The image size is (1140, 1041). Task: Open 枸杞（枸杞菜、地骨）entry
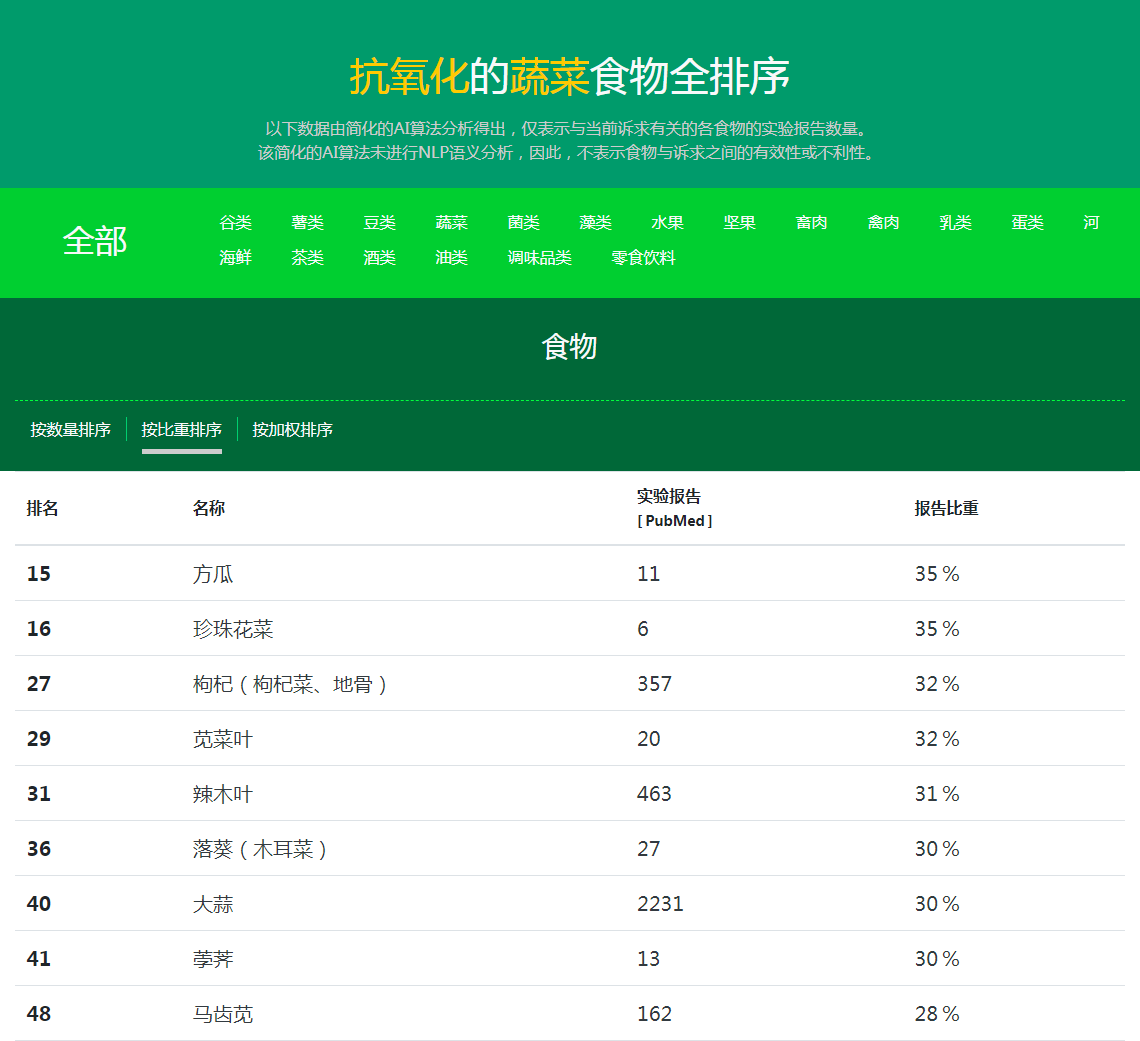pos(290,684)
